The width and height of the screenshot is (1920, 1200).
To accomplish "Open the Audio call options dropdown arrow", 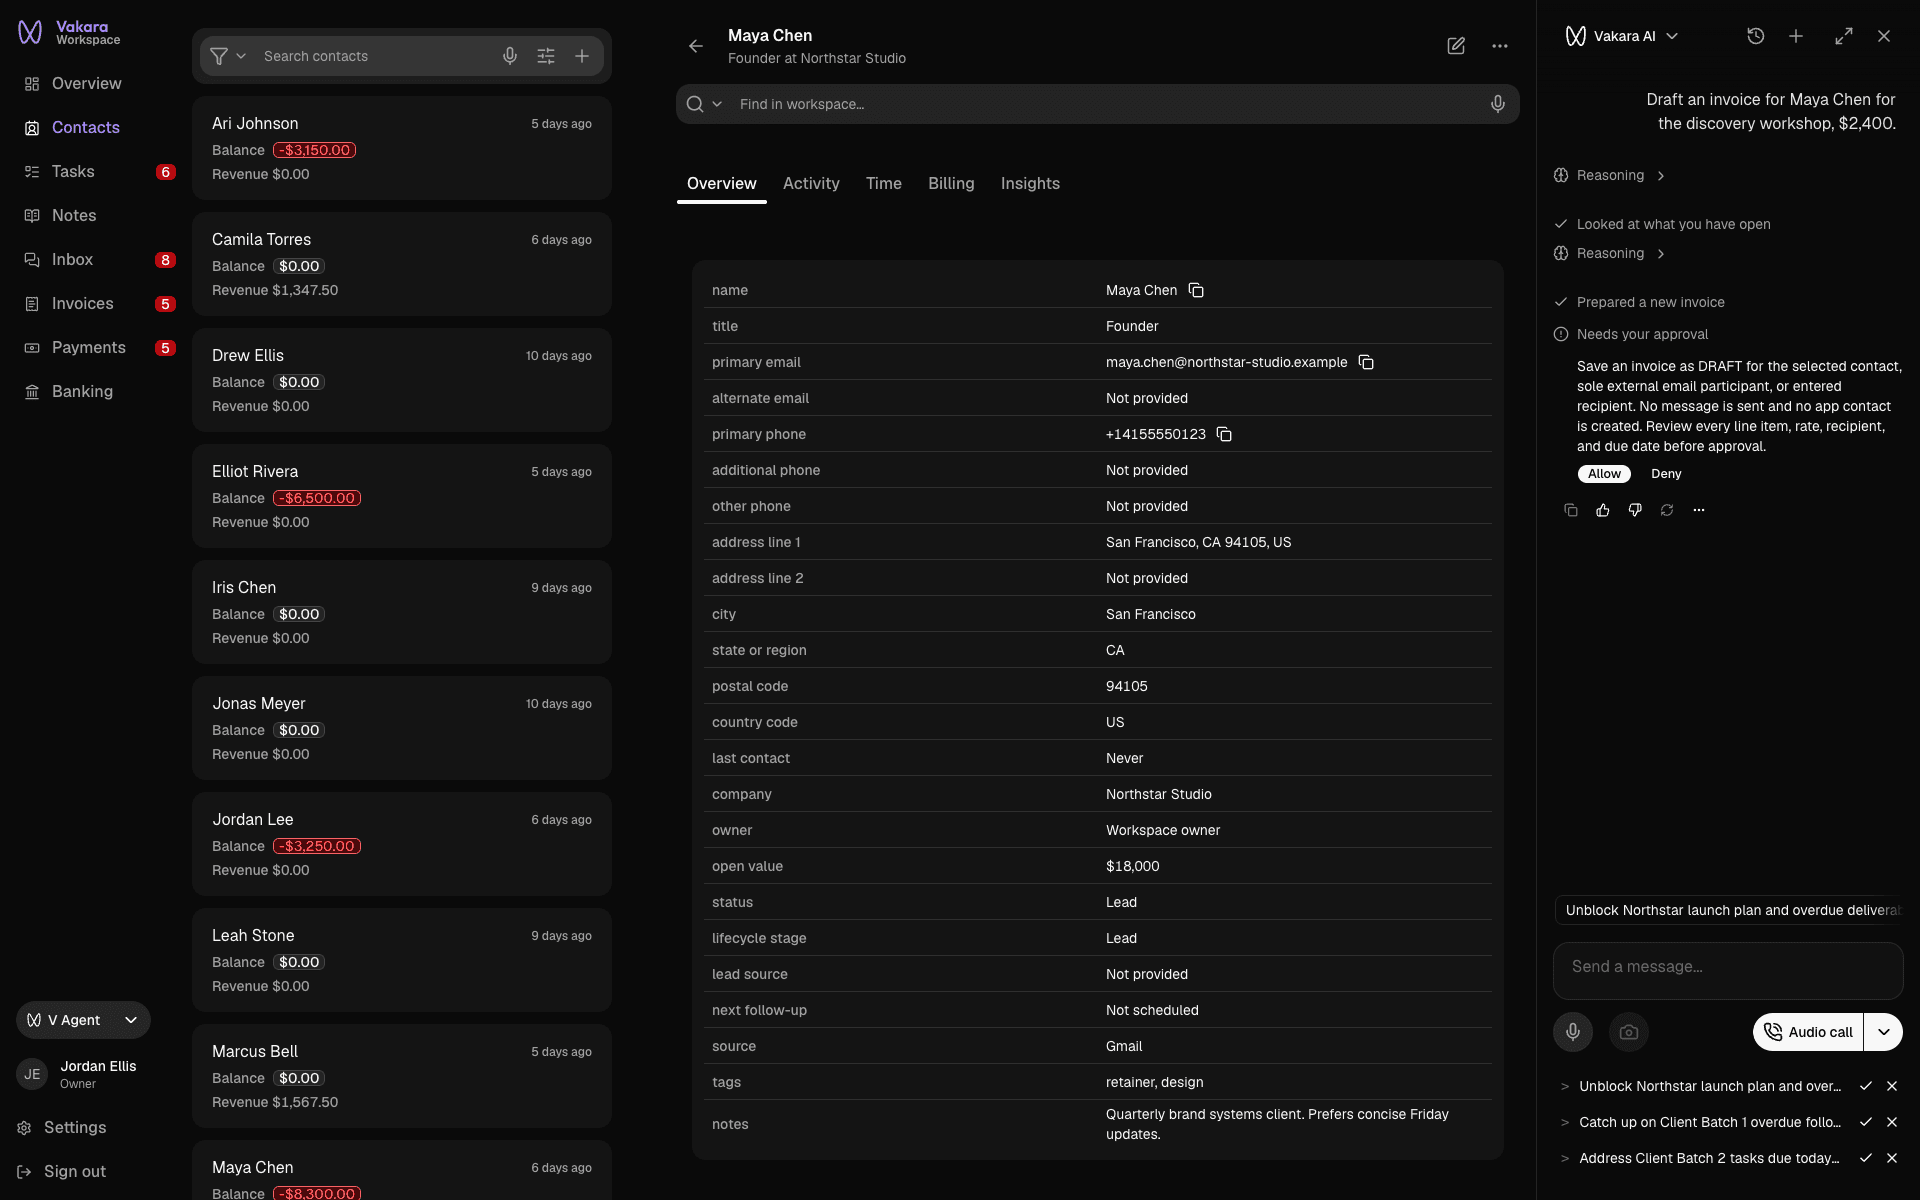I will point(1883,1032).
